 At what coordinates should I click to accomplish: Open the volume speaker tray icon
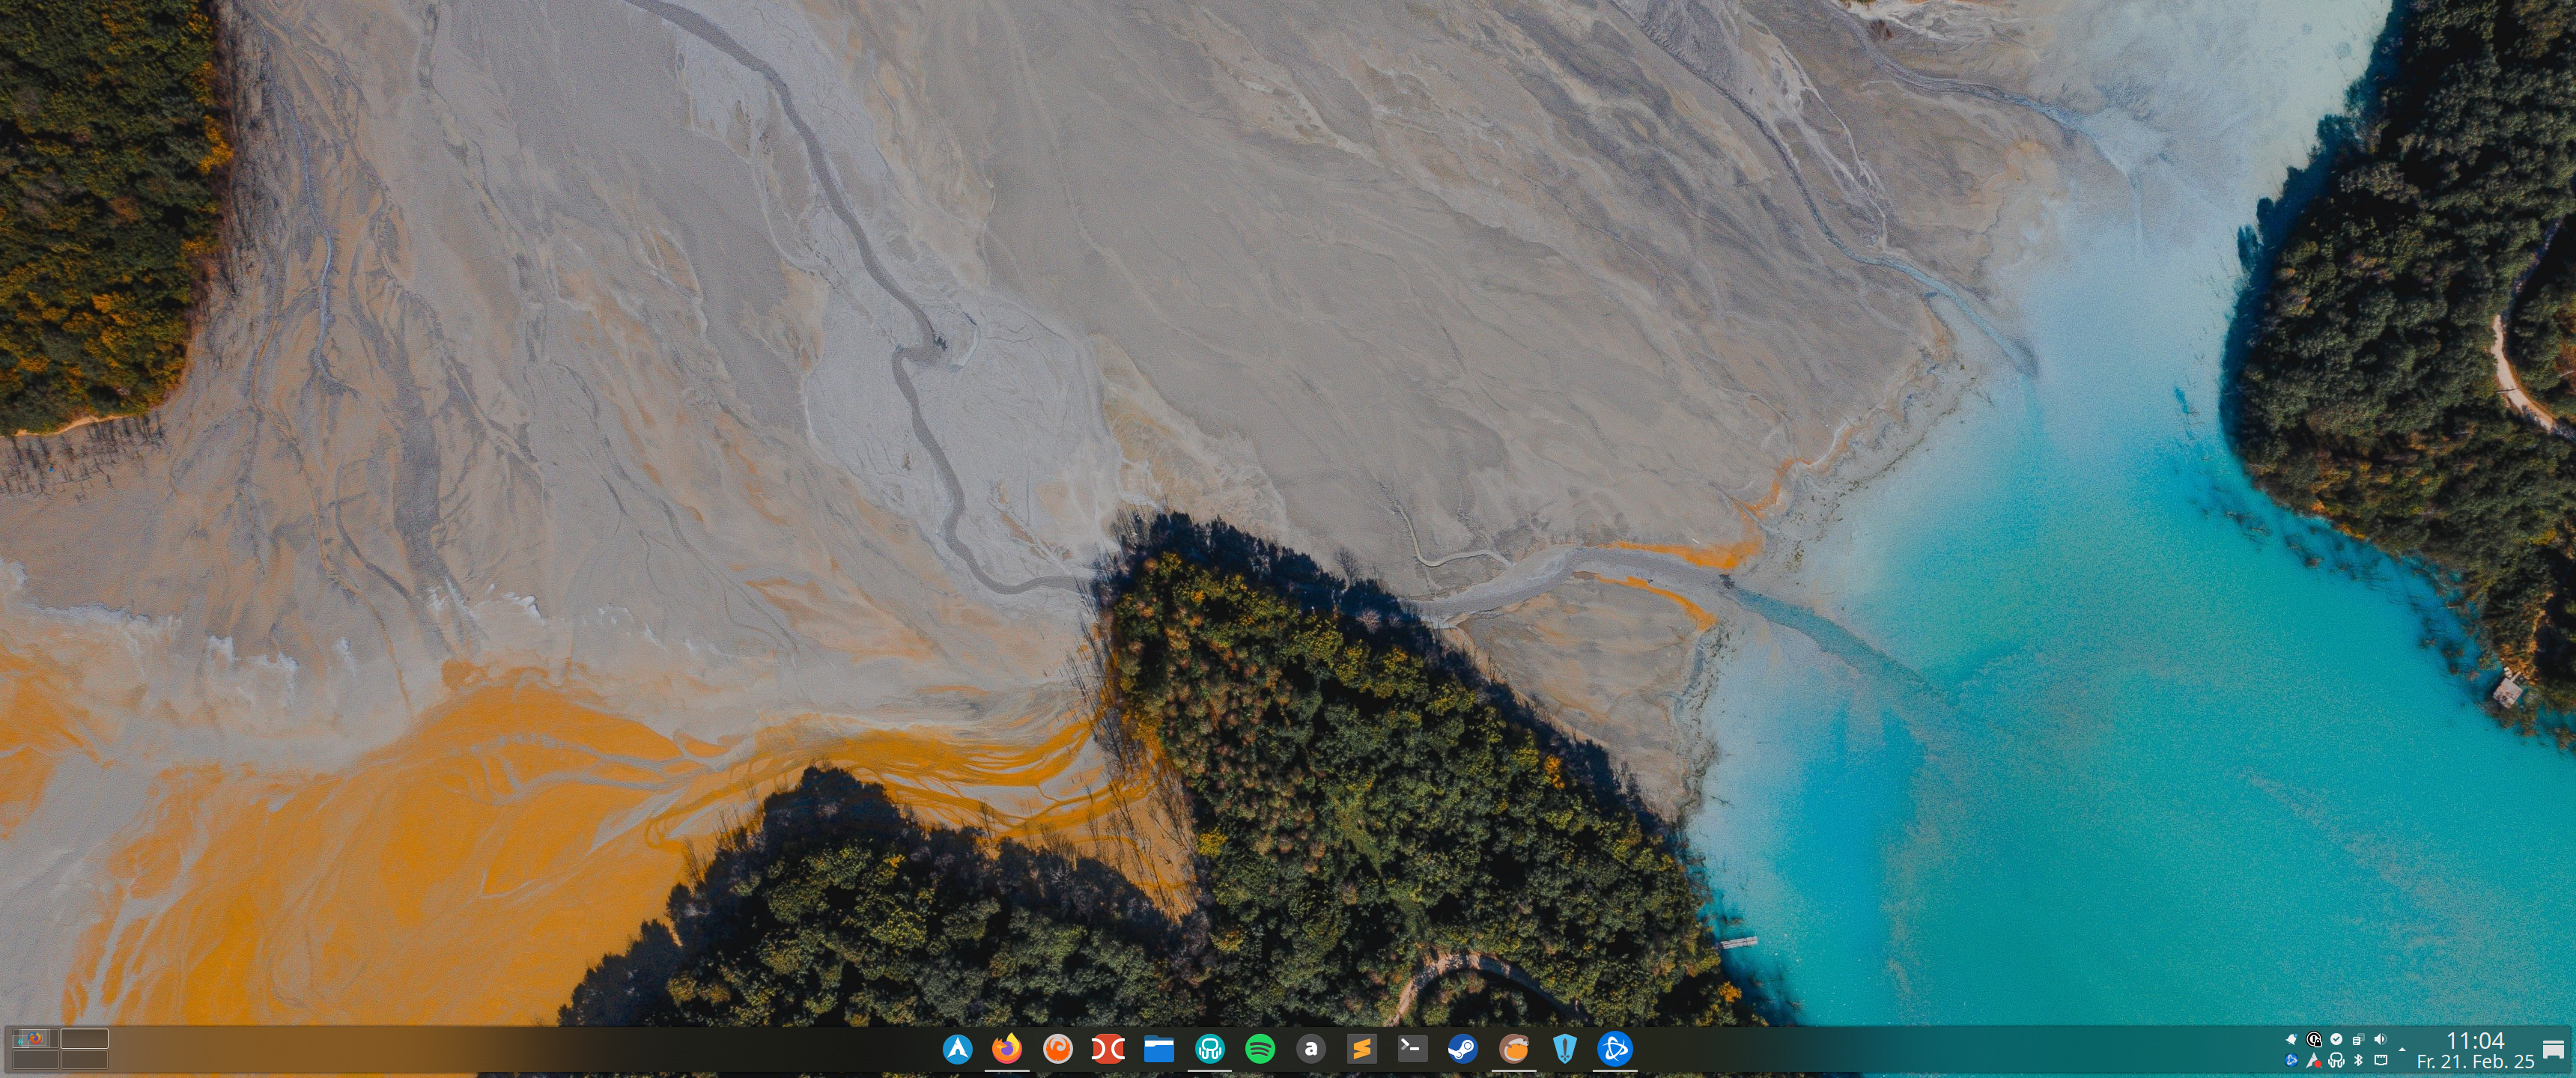pos(2380,1039)
